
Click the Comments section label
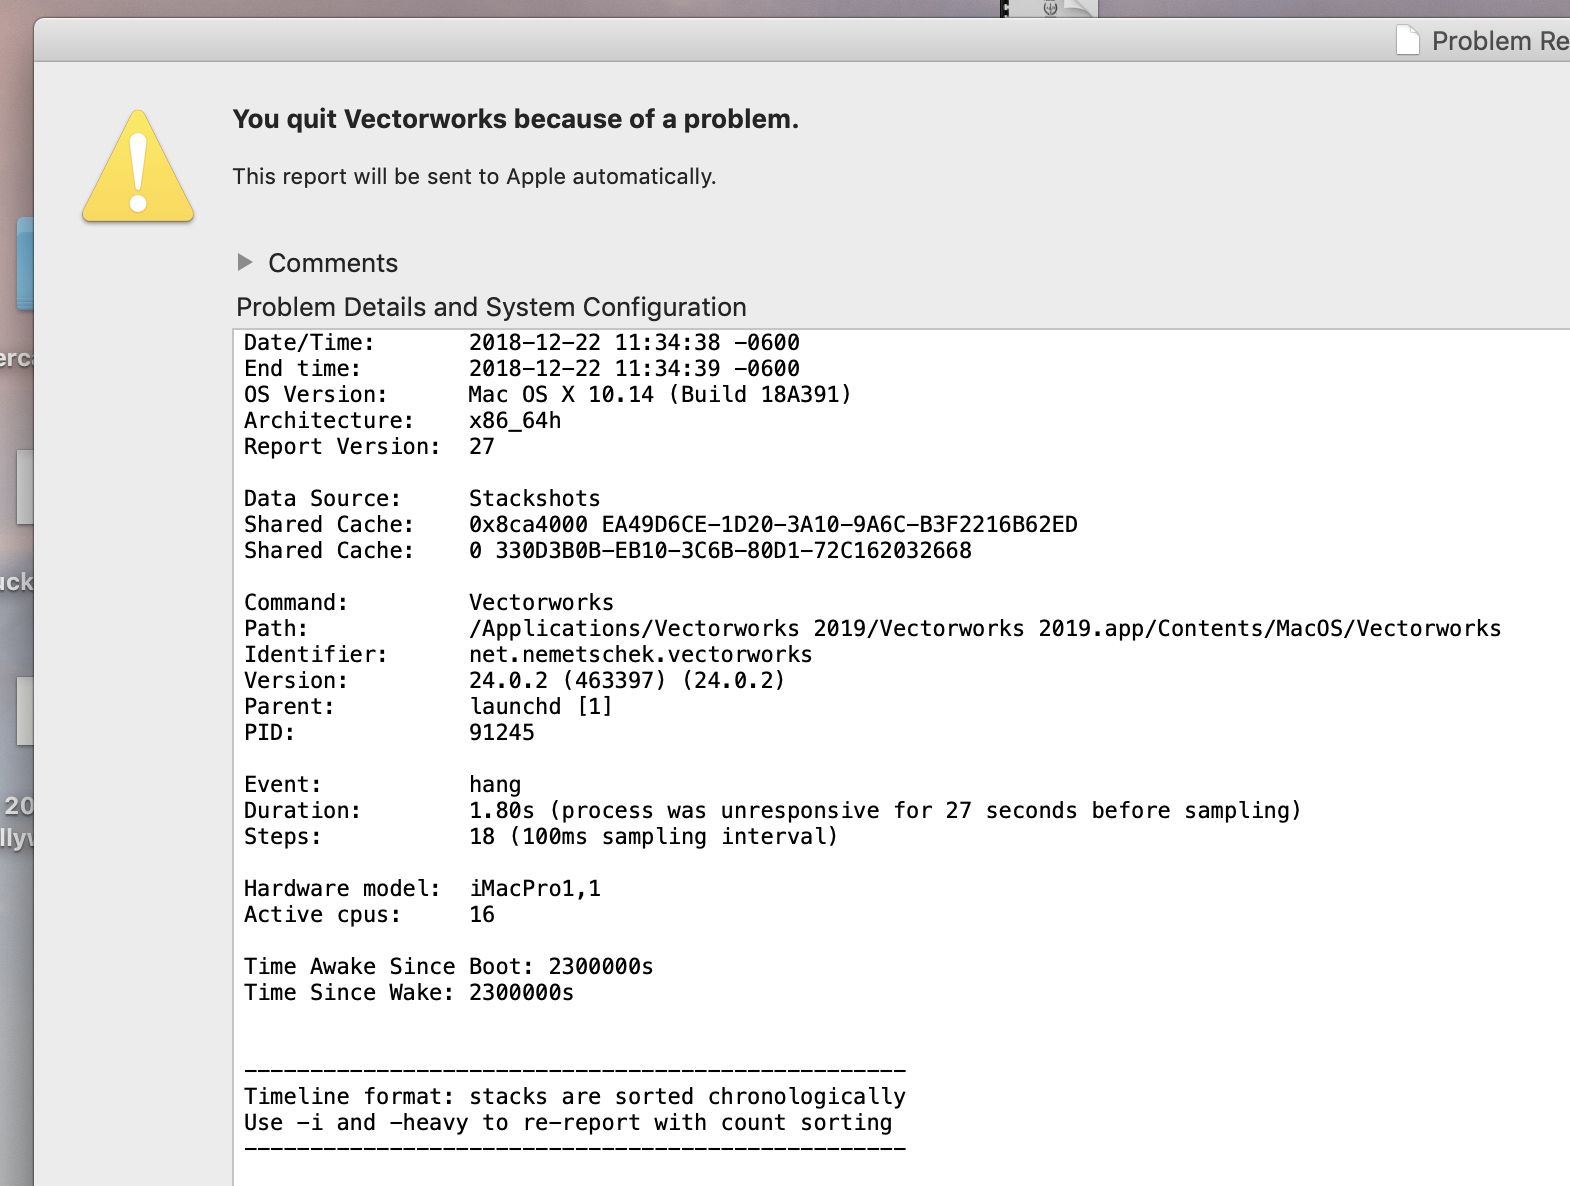tap(333, 263)
